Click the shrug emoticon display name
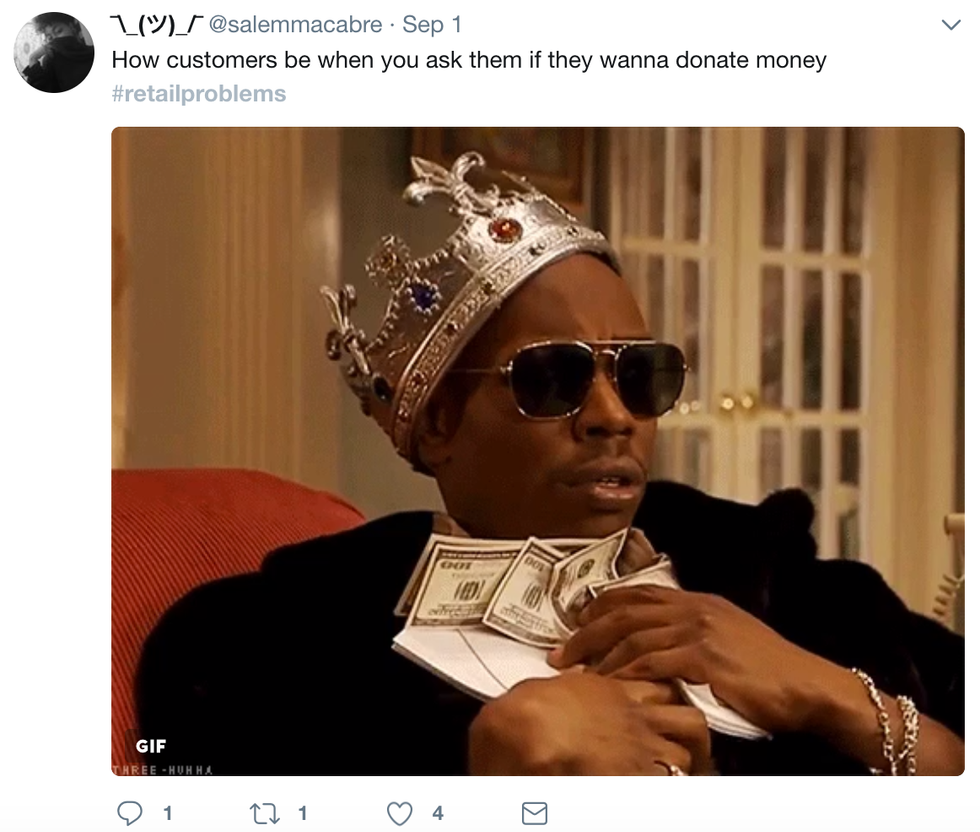The height and width of the screenshot is (832, 980). [x=156, y=24]
